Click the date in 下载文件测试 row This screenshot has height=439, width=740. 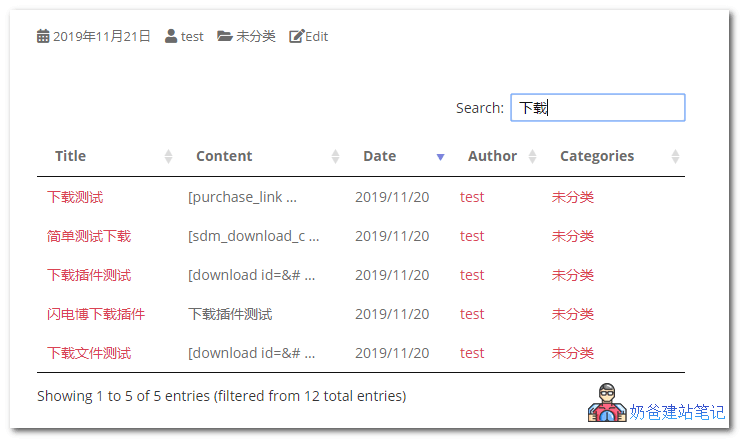(392, 353)
